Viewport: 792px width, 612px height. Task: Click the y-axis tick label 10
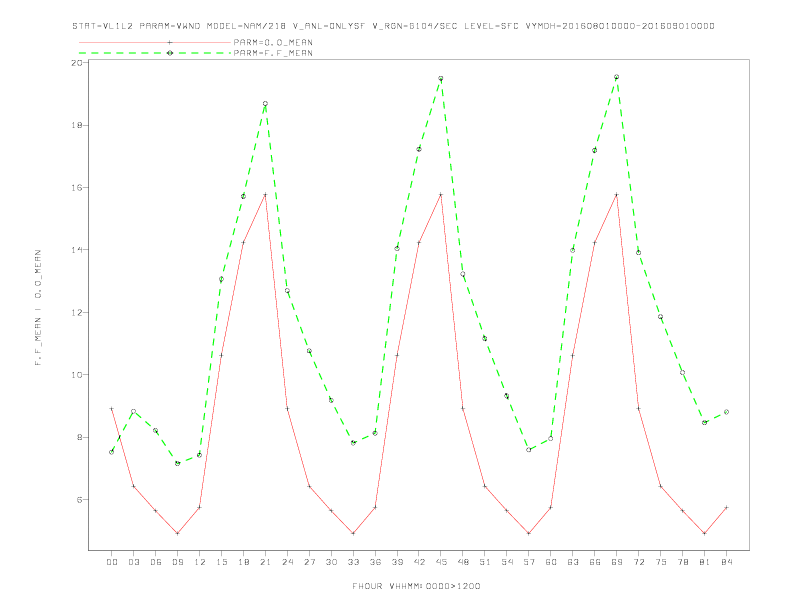(x=77, y=375)
